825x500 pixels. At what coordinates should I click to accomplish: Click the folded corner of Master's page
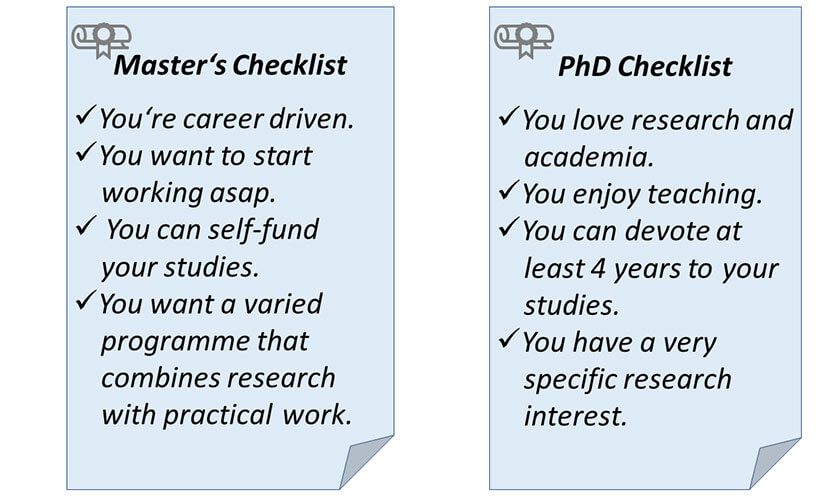pyautogui.click(x=367, y=462)
